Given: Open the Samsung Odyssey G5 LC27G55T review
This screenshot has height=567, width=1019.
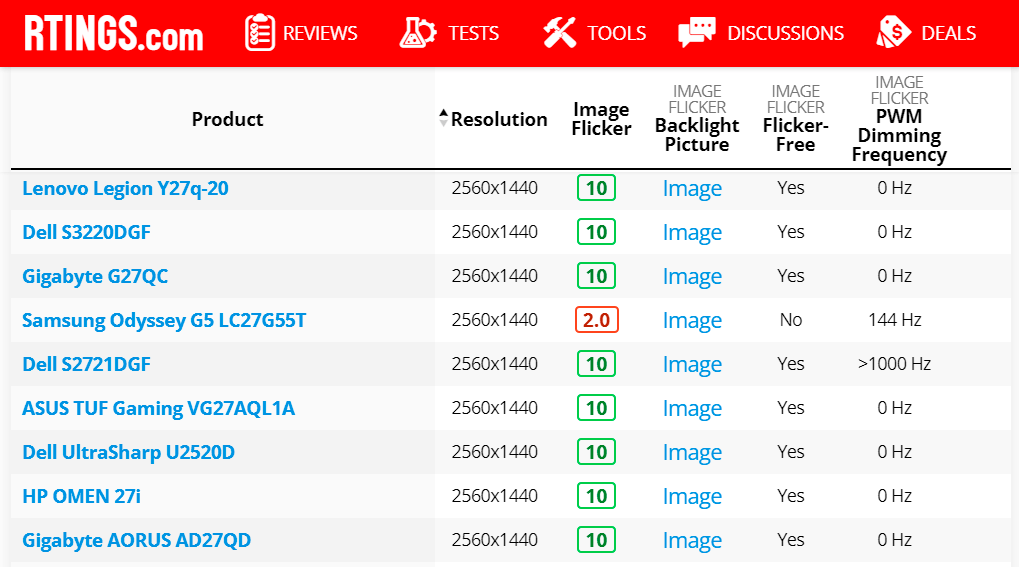Looking at the screenshot, I should (164, 321).
